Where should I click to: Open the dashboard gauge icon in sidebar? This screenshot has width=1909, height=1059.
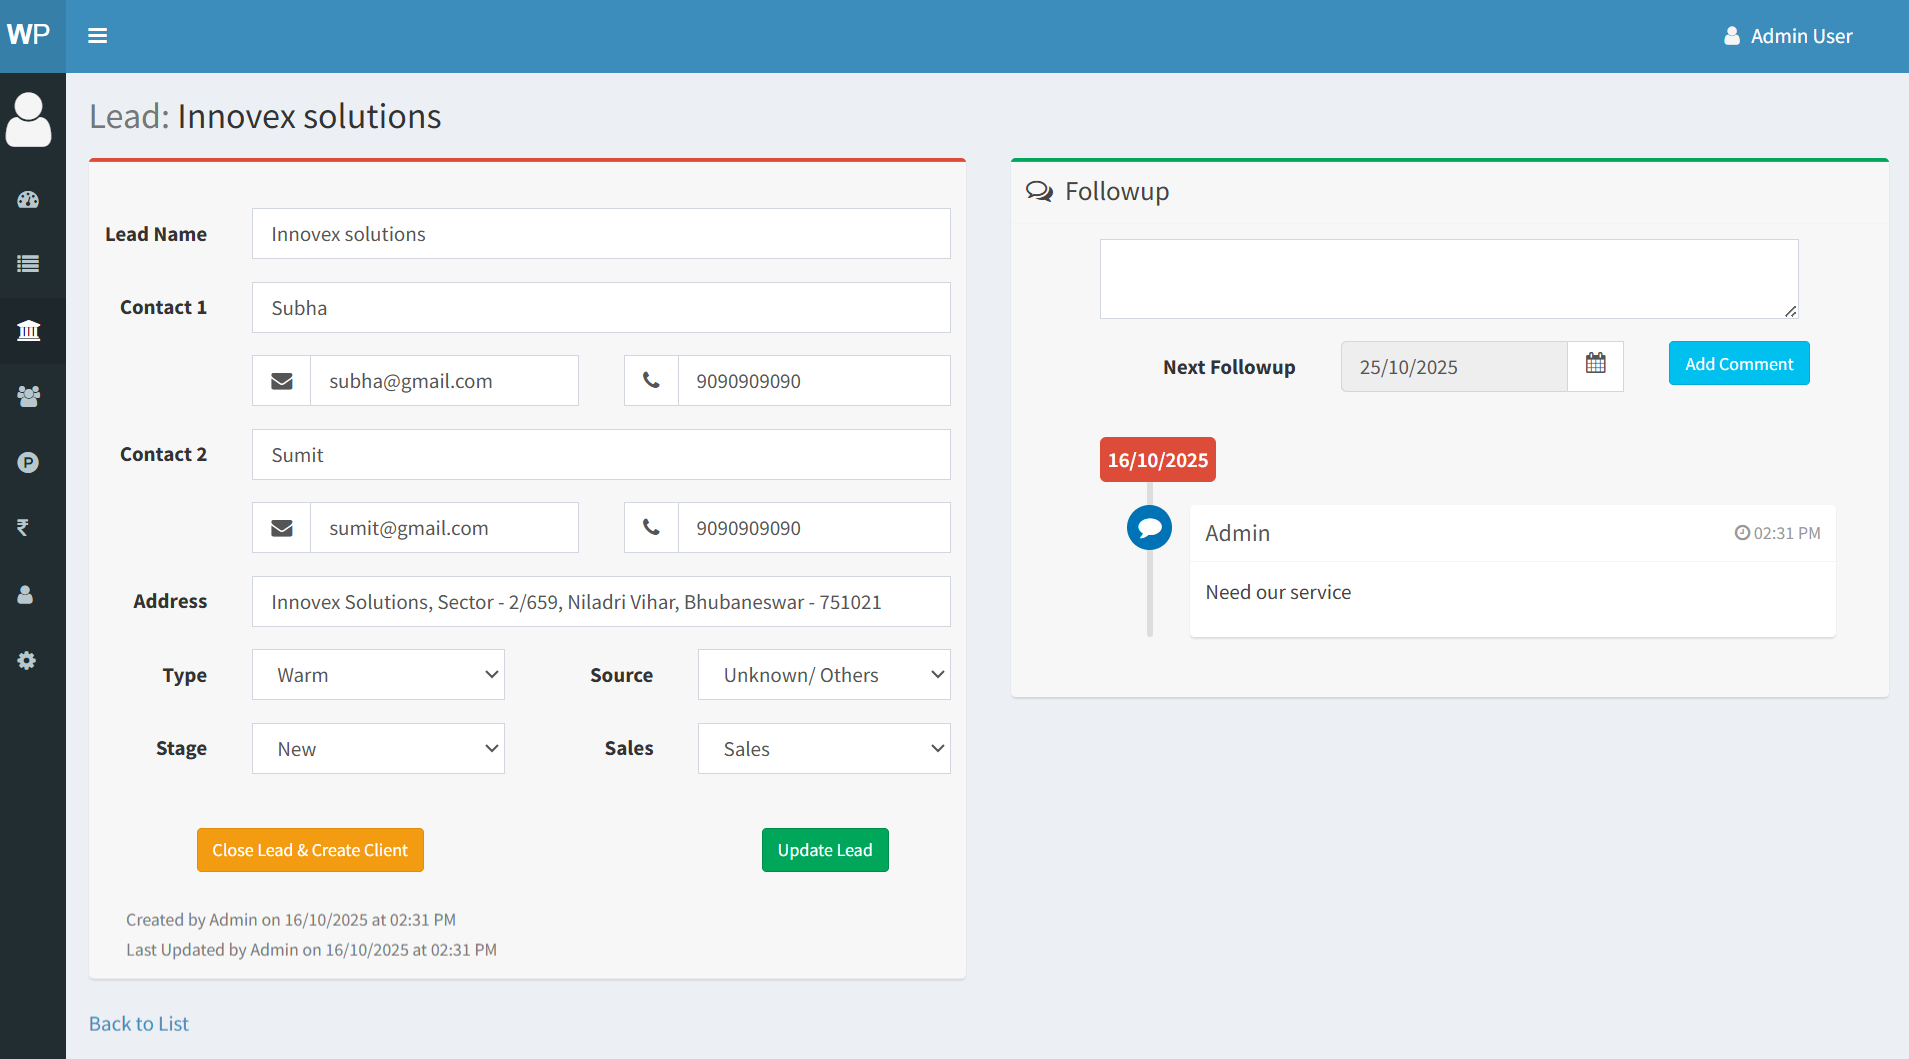[28, 200]
